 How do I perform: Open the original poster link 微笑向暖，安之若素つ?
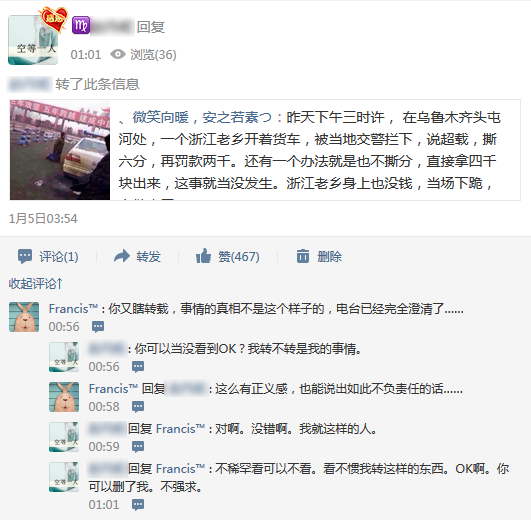(x=202, y=117)
